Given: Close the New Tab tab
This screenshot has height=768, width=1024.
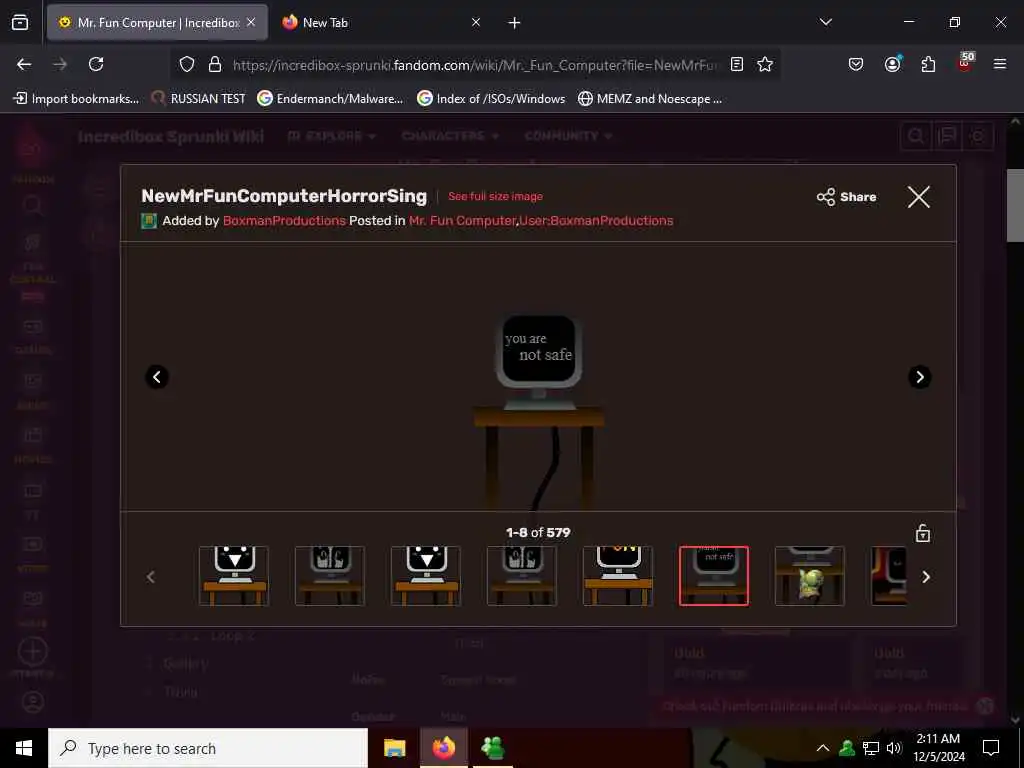Looking at the screenshot, I should [476, 23].
